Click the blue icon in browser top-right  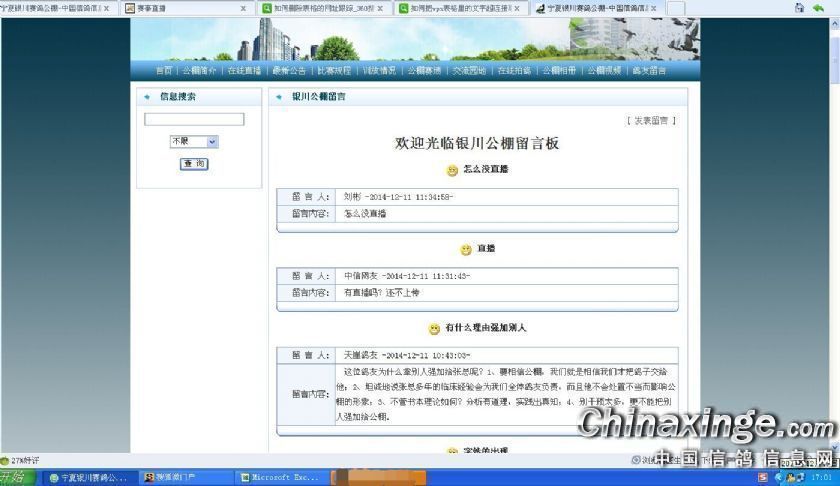click(797, 8)
